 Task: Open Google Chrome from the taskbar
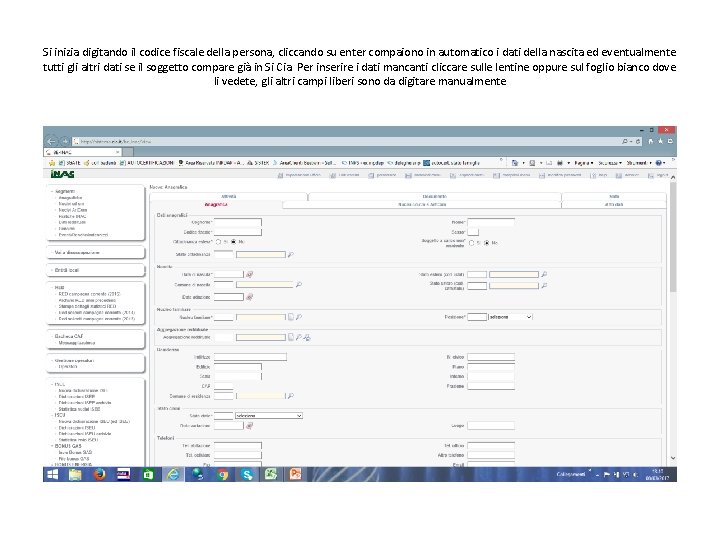coord(223,474)
